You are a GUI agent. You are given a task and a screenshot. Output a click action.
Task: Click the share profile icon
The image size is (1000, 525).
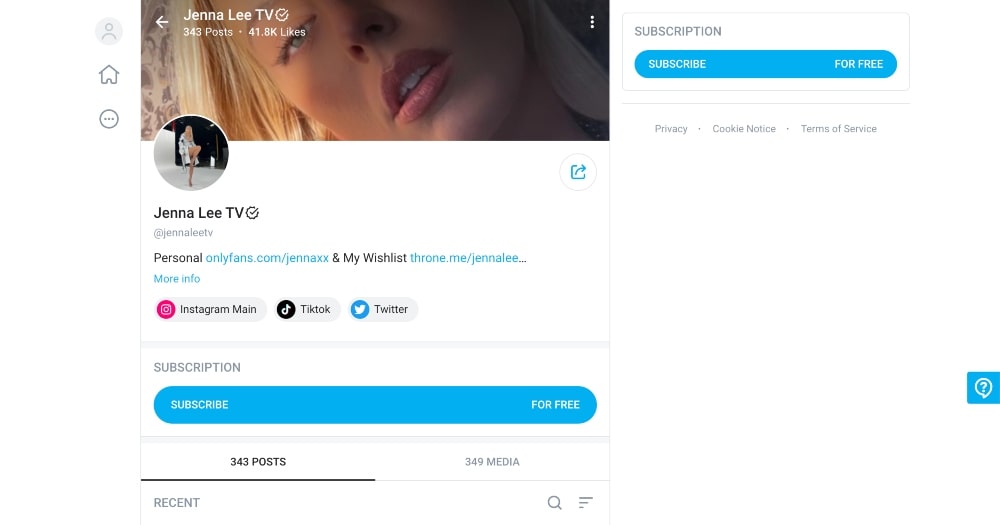coord(578,172)
